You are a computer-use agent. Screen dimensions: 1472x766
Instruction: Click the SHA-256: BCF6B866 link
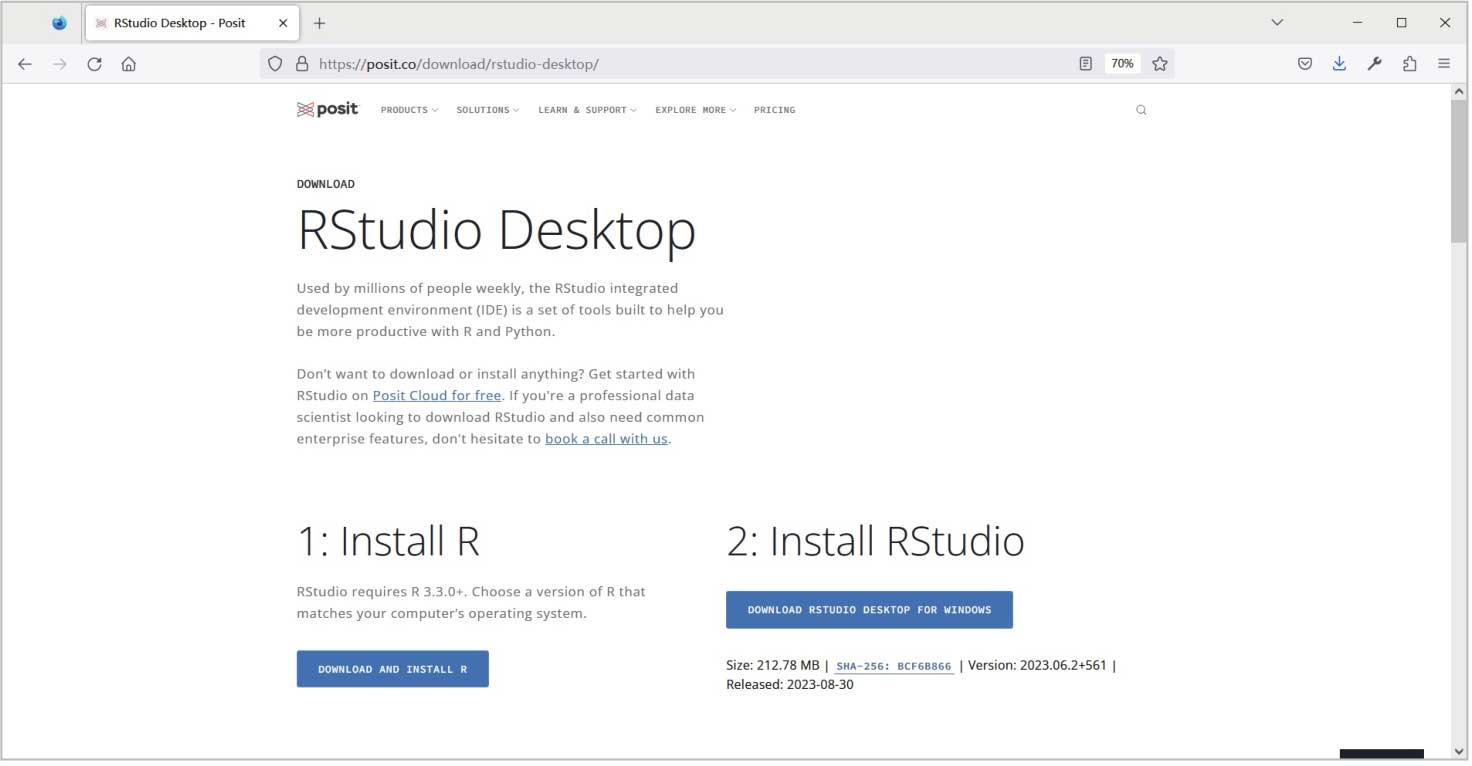click(x=894, y=666)
